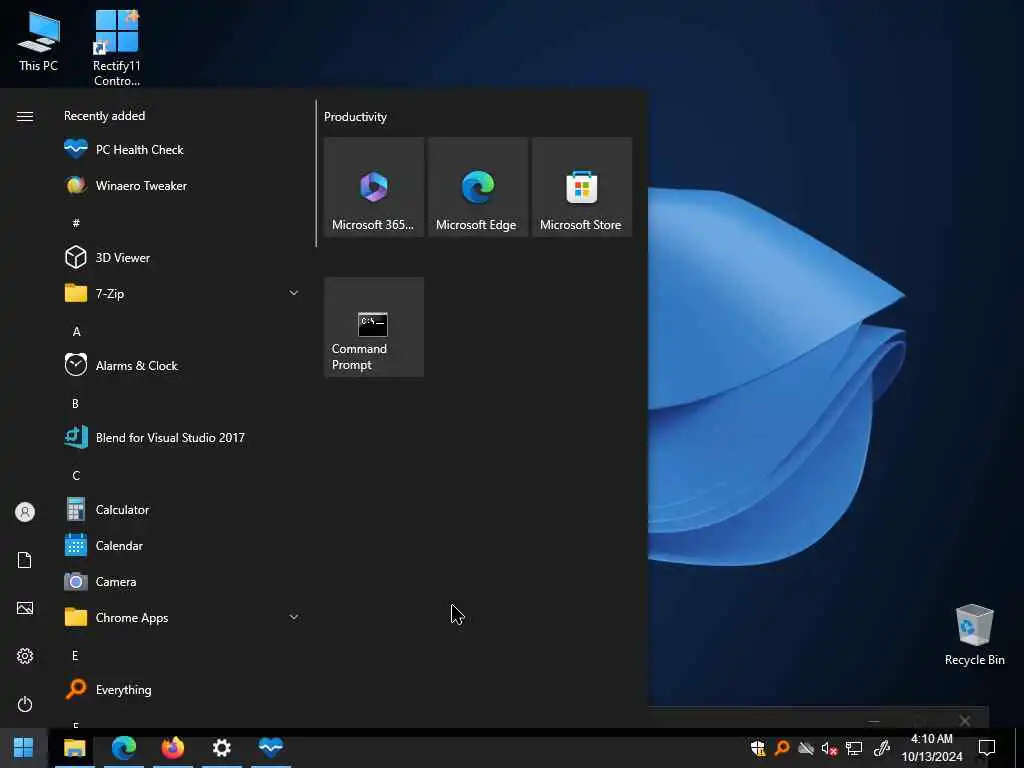
Task: Click the B letter index header
Action: [x=76, y=403]
